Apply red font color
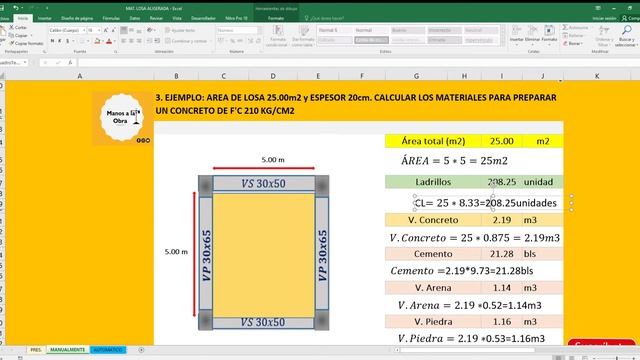This screenshot has width=640, height=360. [109, 41]
